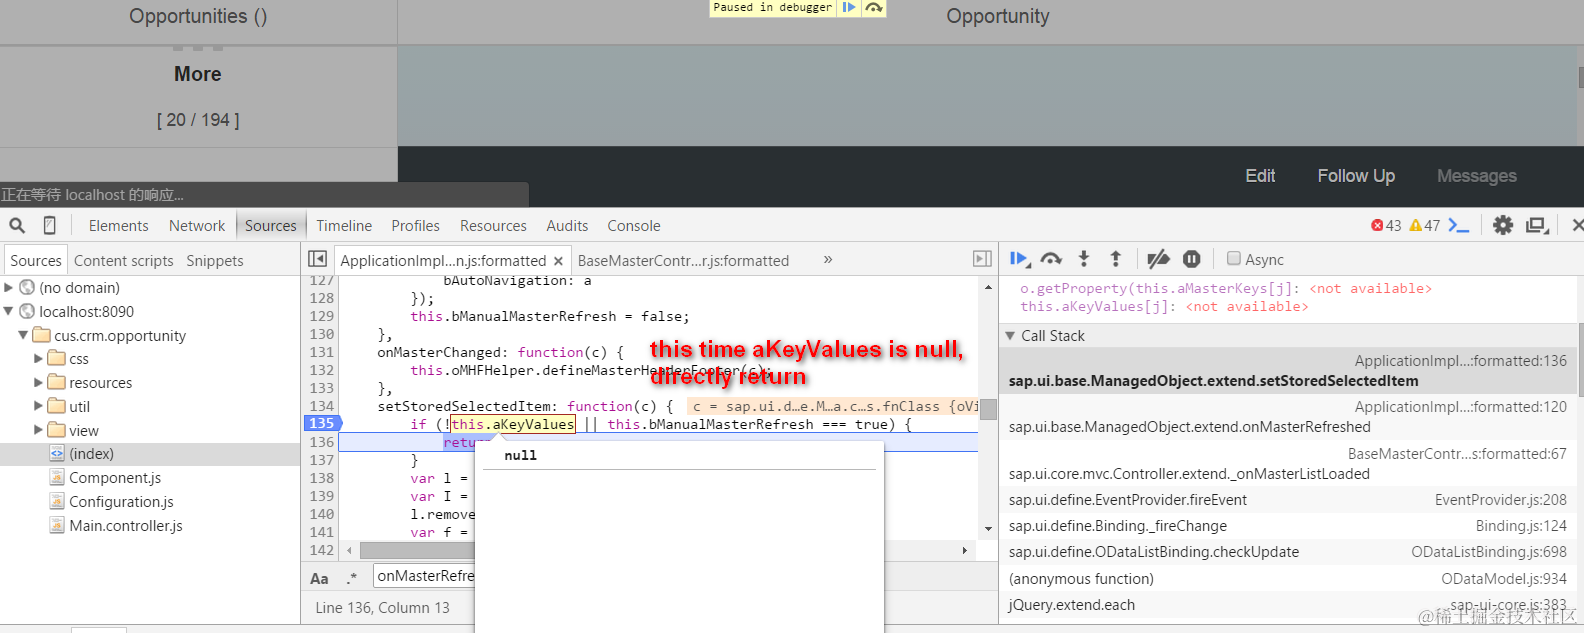This screenshot has width=1584, height=633.
Task: Step into next function call
Action: [1084, 259]
